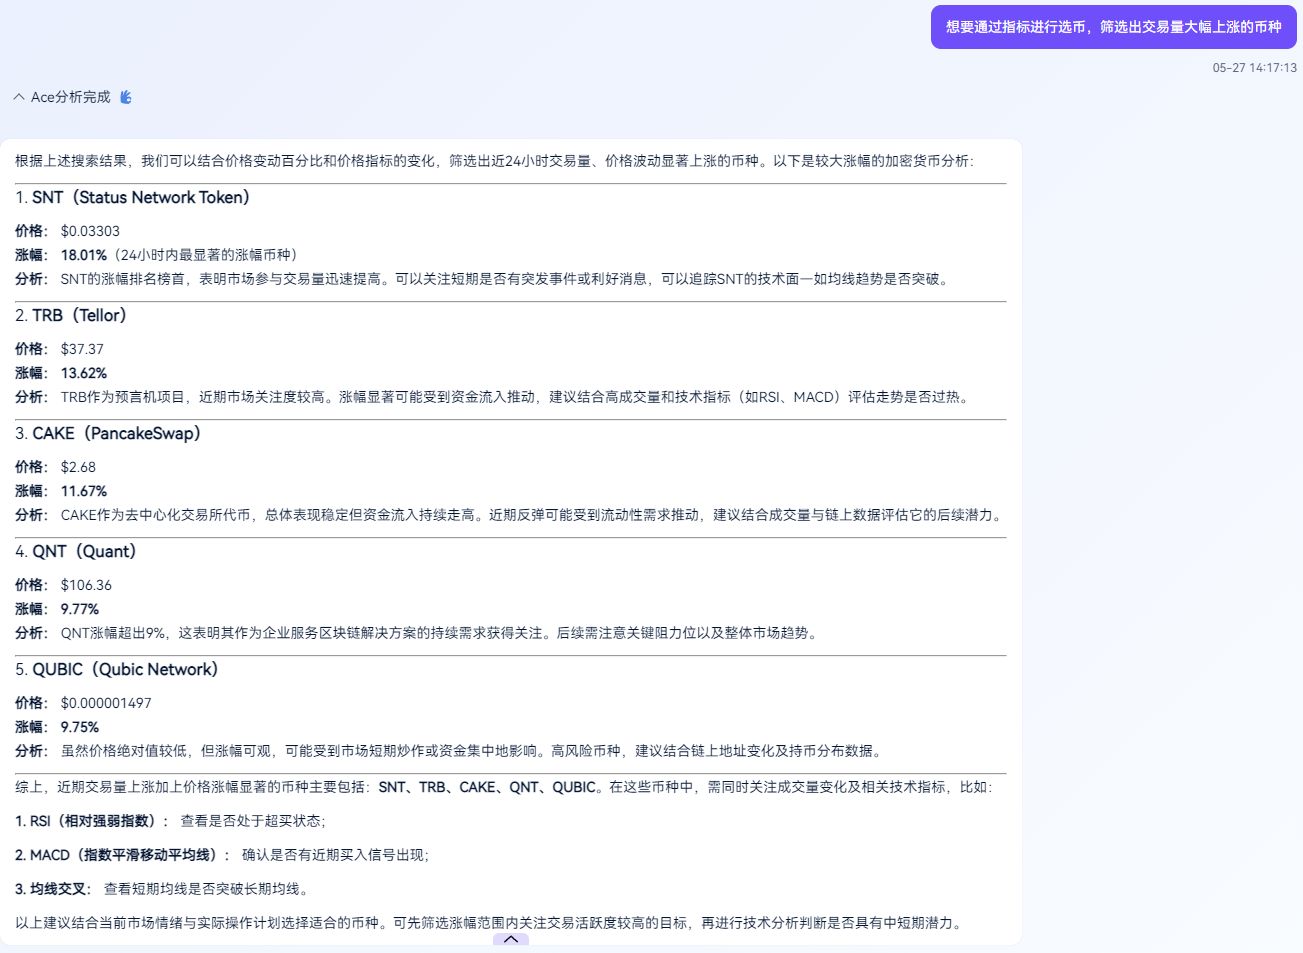
Task: Click the QUBIC price $0.000001497
Action: click(x=106, y=703)
